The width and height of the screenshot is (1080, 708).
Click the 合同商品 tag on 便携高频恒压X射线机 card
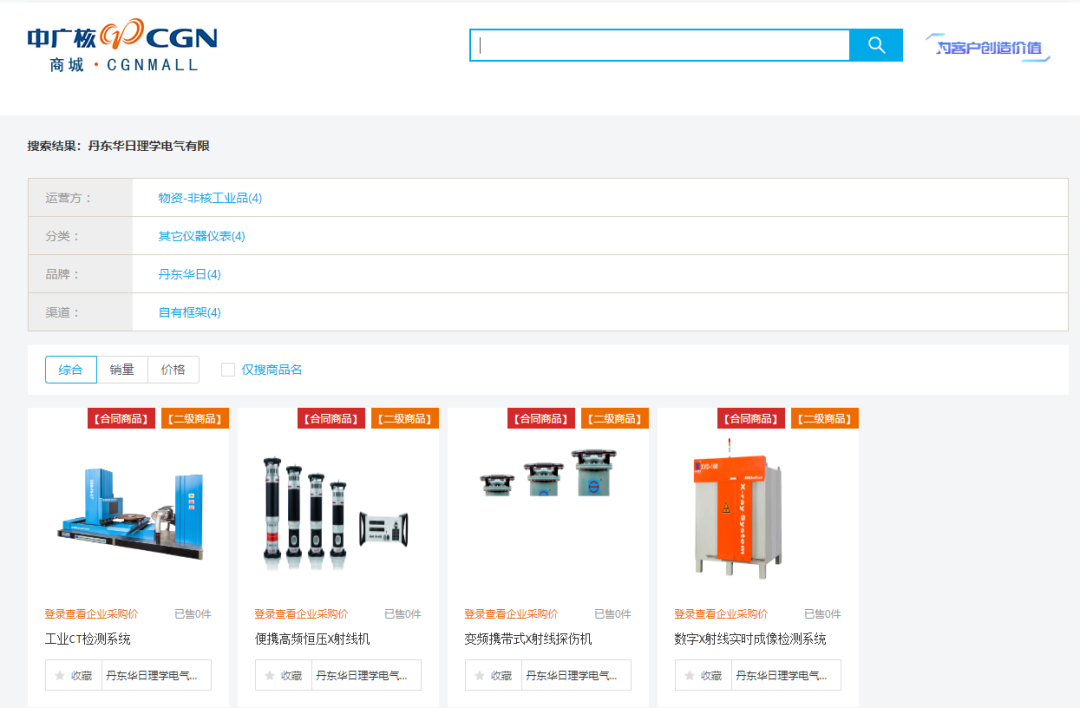[331, 419]
